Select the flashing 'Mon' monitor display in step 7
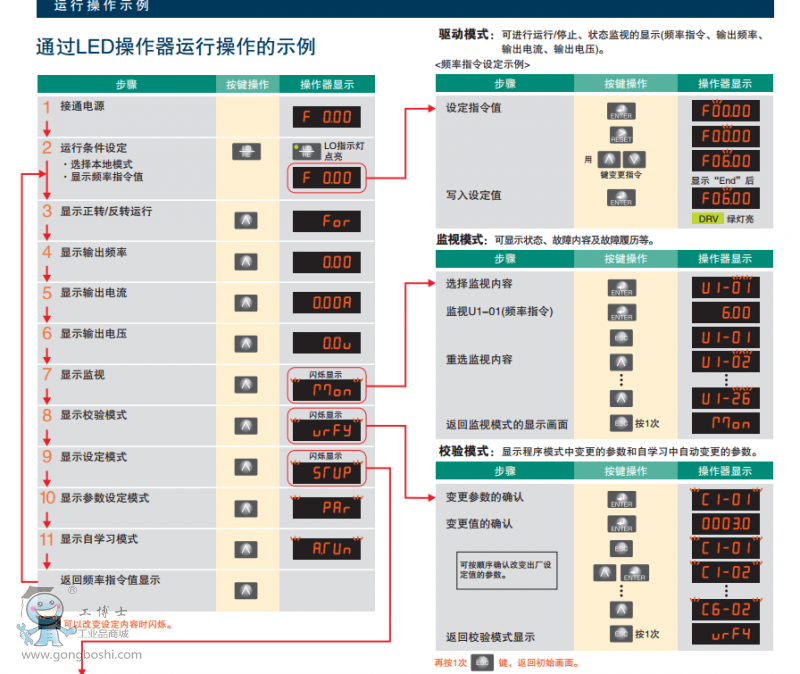 [x=327, y=390]
